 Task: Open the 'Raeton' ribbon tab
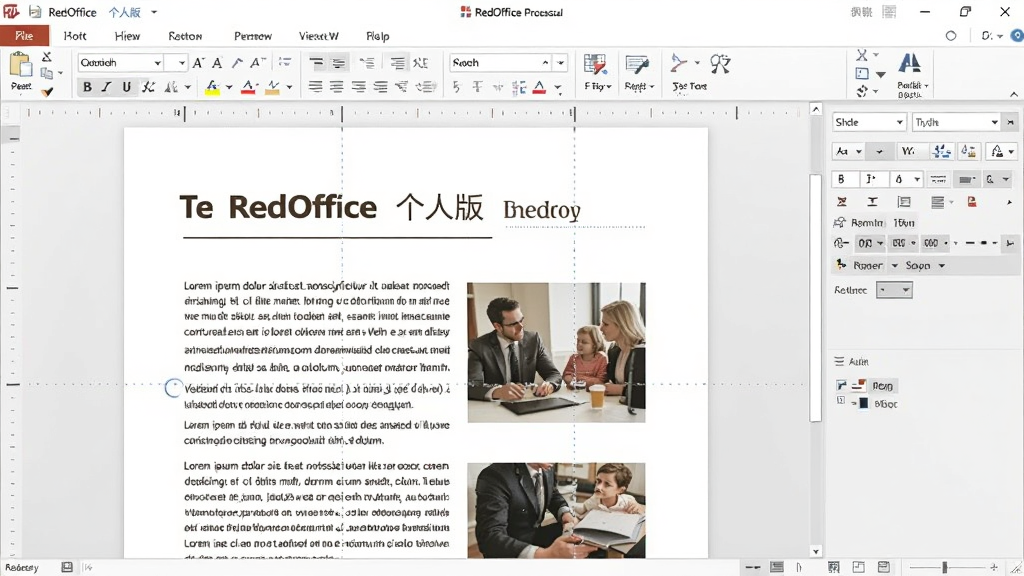click(x=185, y=36)
